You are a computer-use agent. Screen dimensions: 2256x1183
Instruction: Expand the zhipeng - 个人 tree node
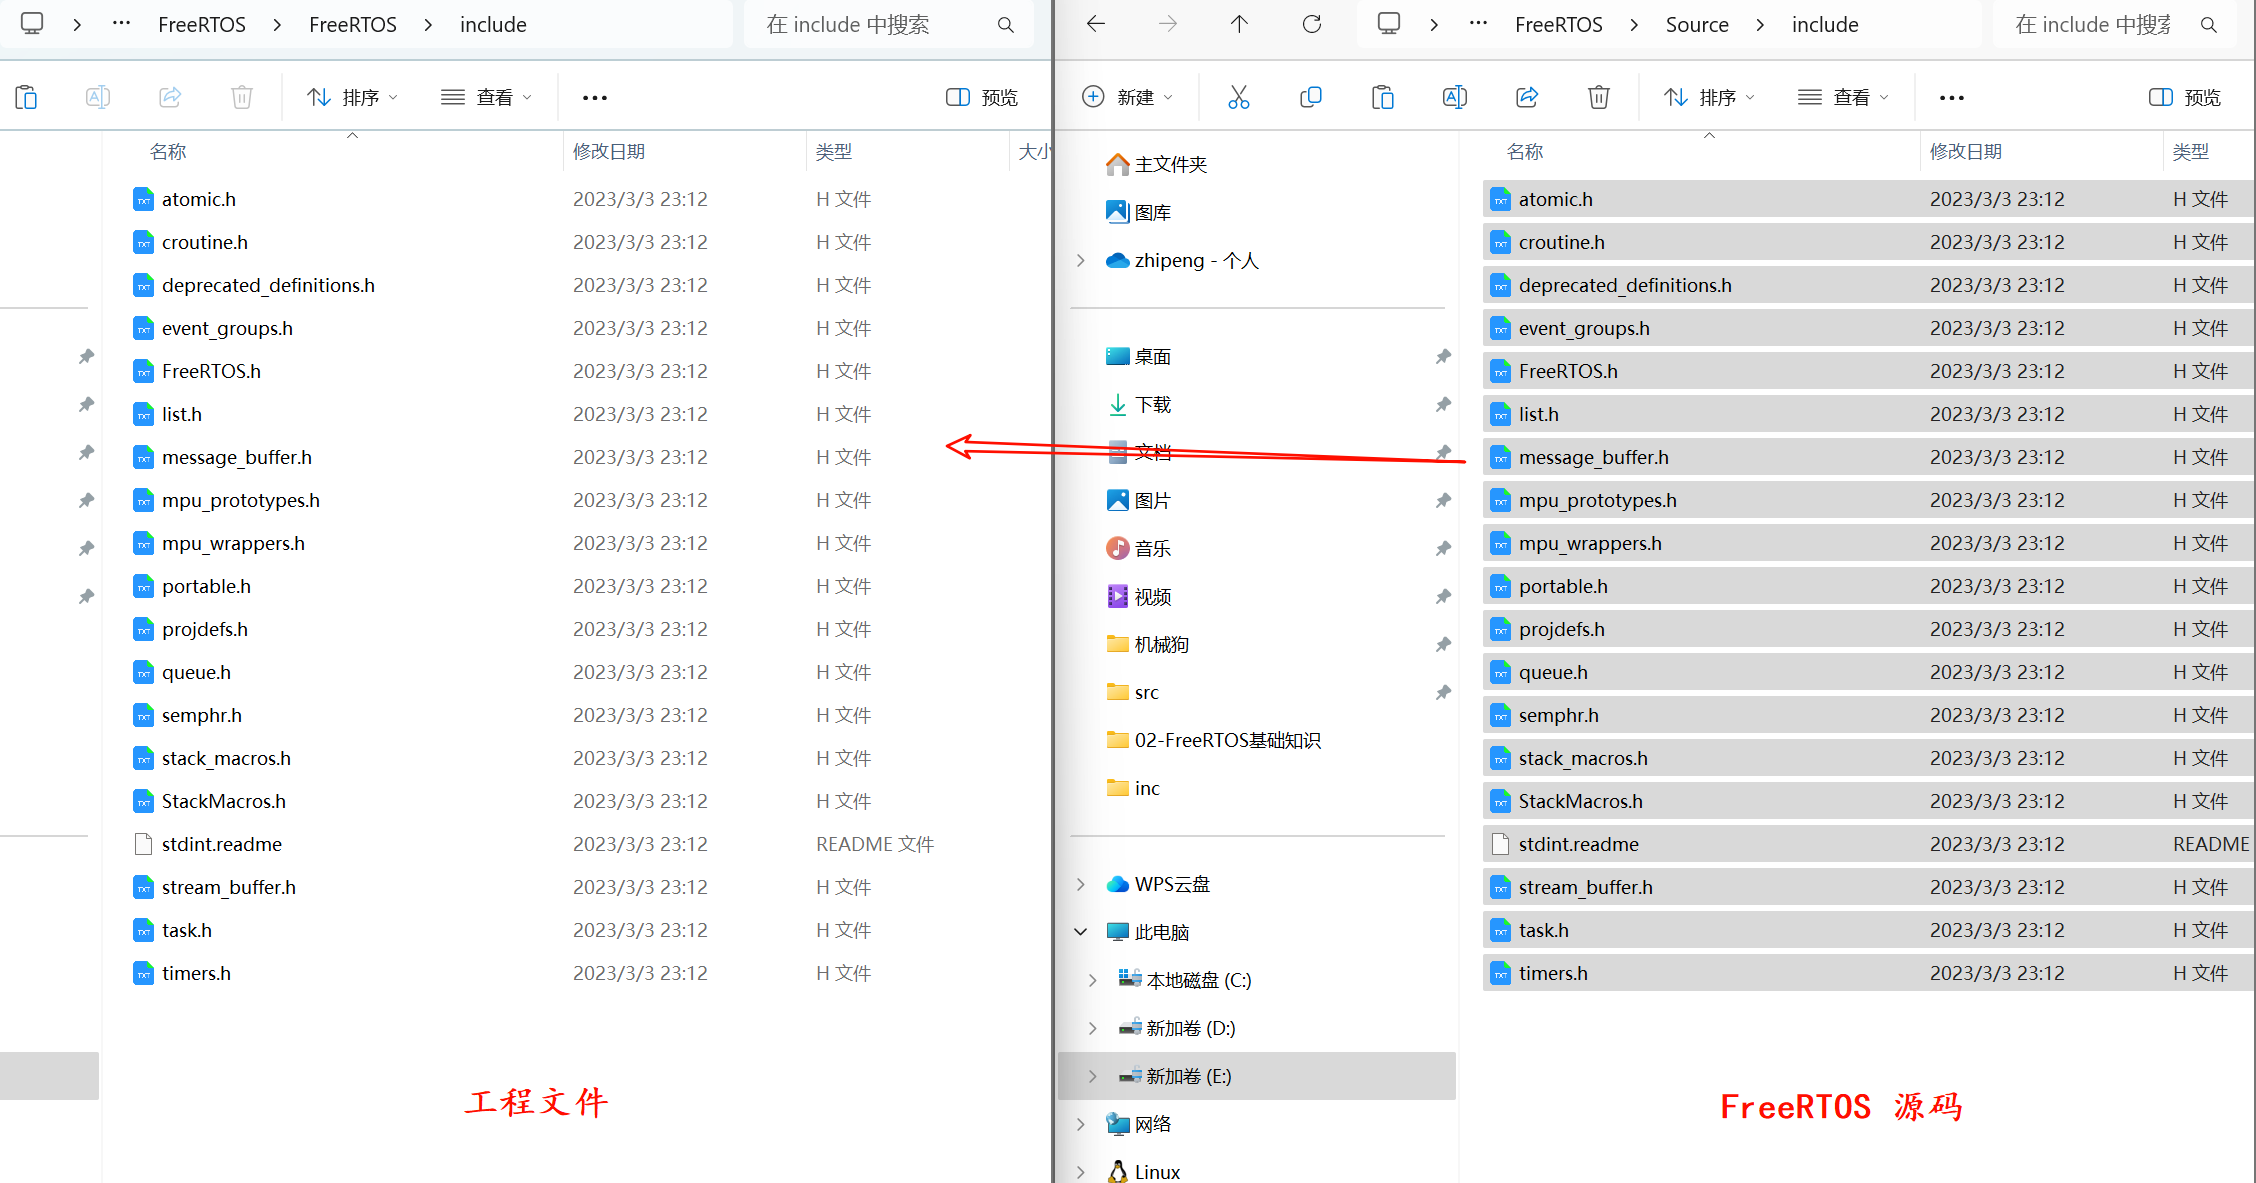[x=1081, y=261]
